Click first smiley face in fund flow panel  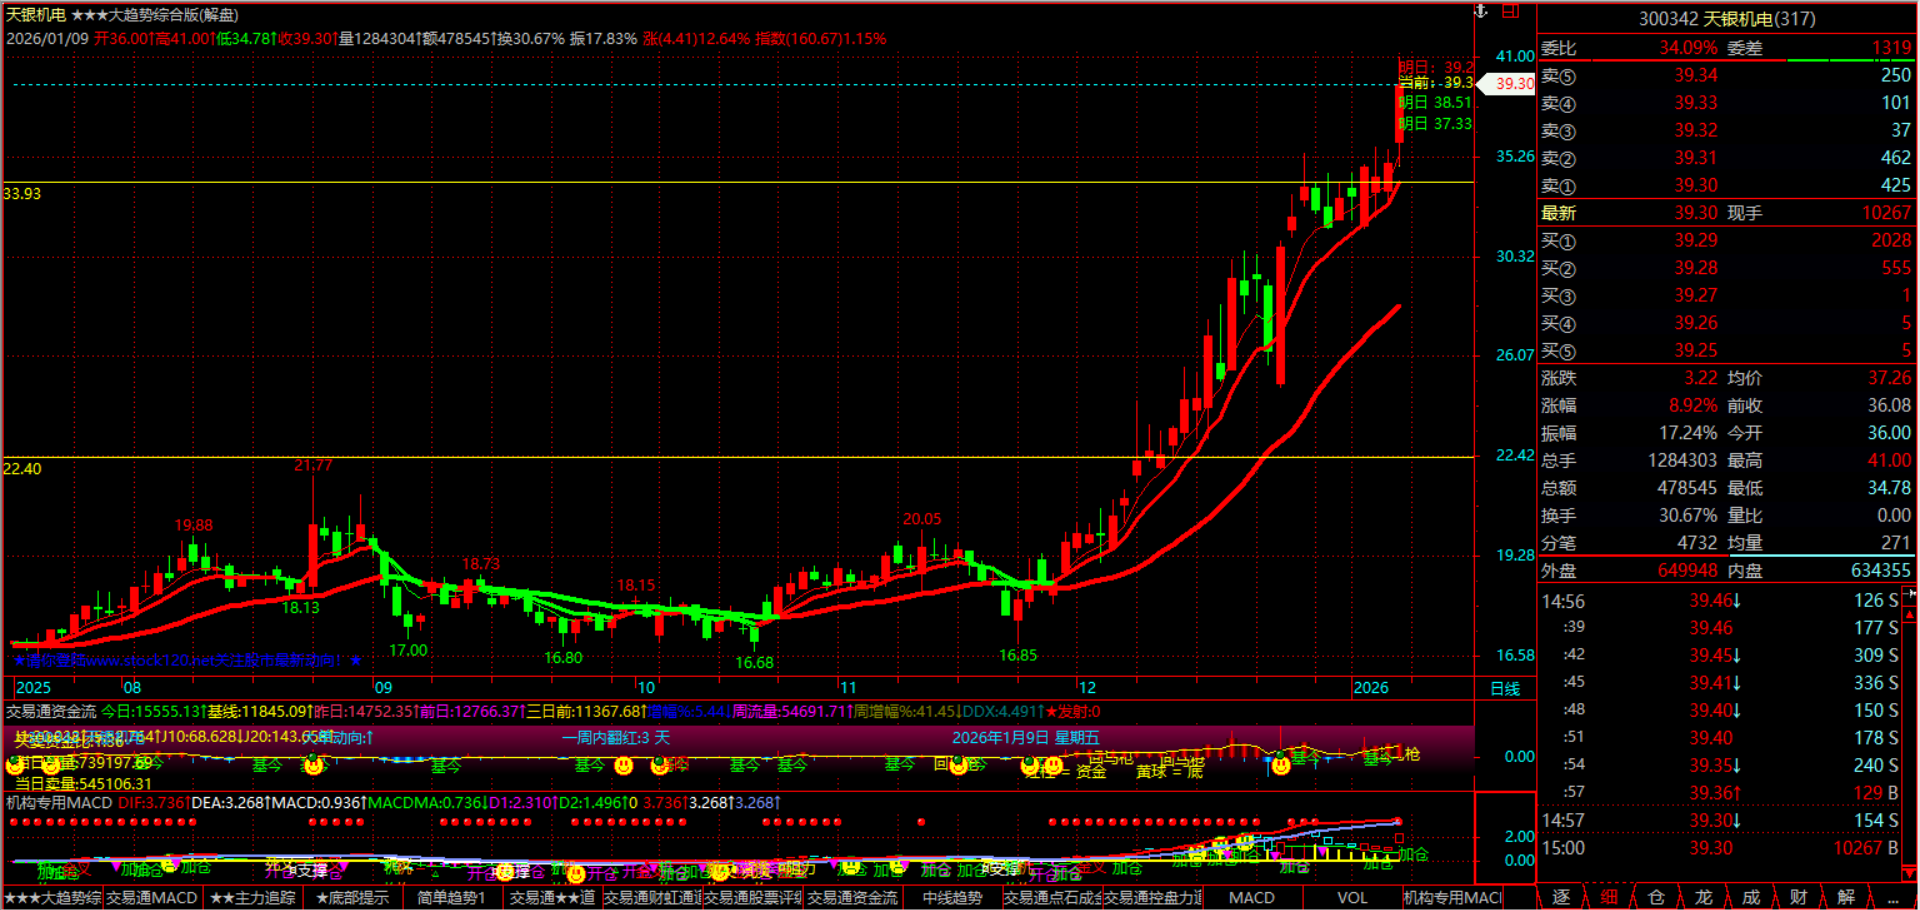coord(15,766)
